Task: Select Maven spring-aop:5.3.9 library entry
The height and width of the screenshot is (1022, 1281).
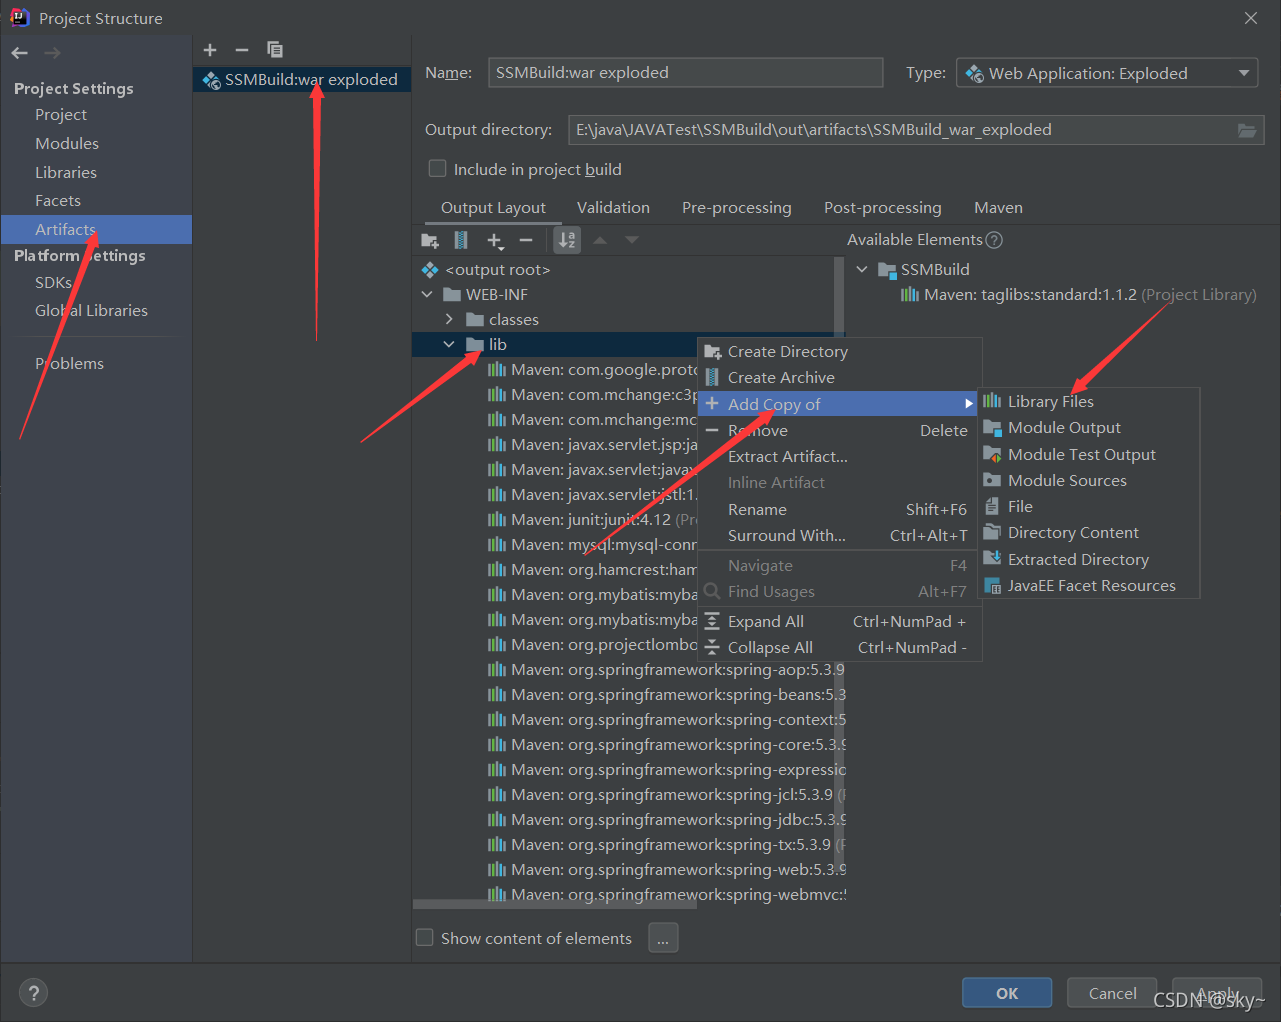Action: [666, 670]
